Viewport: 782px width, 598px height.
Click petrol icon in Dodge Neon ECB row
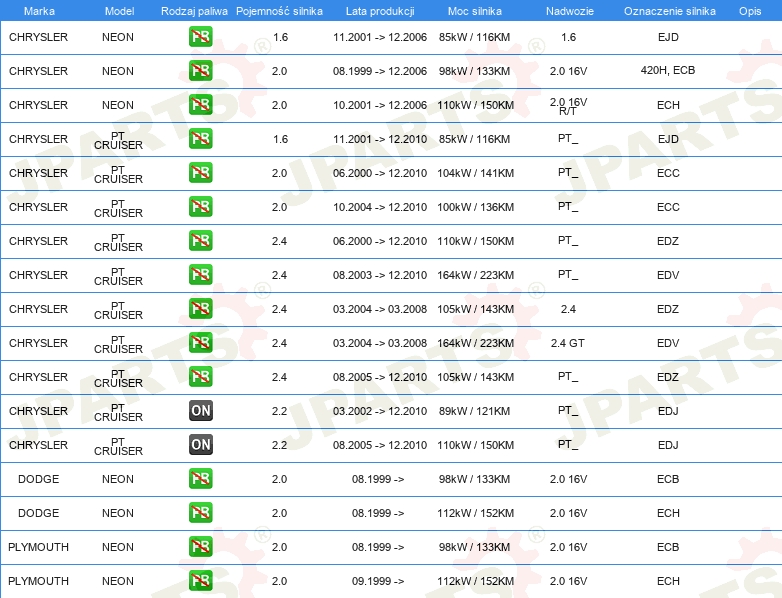200,478
